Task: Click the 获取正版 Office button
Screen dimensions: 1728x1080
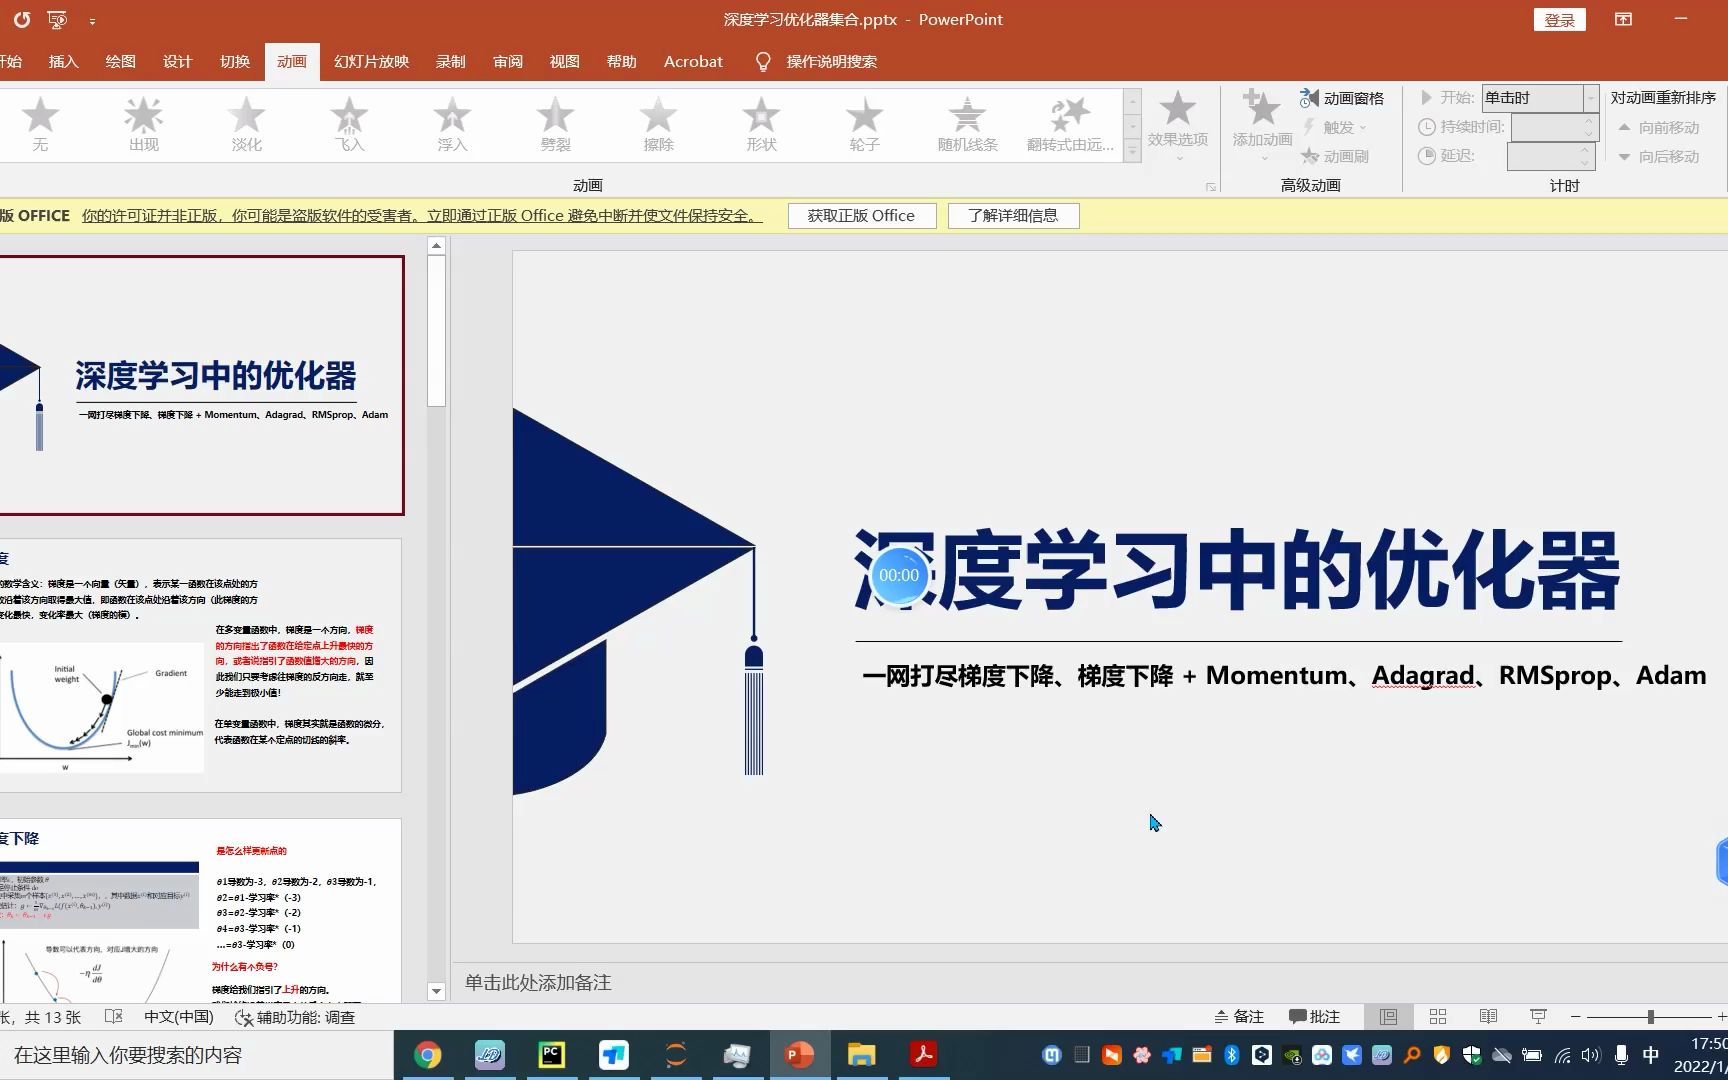Action: pos(861,215)
